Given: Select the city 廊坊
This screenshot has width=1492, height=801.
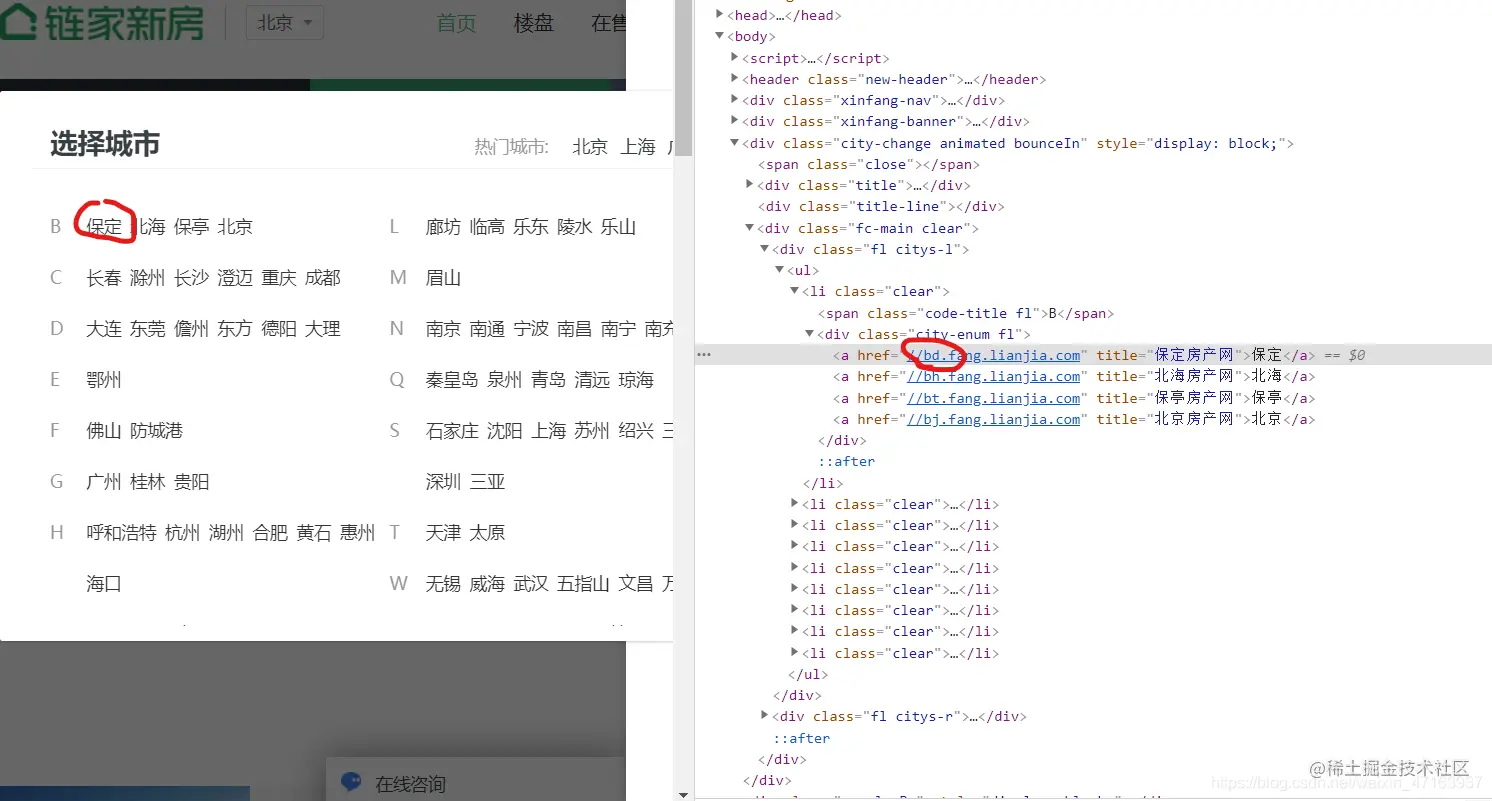Looking at the screenshot, I should 443,227.
